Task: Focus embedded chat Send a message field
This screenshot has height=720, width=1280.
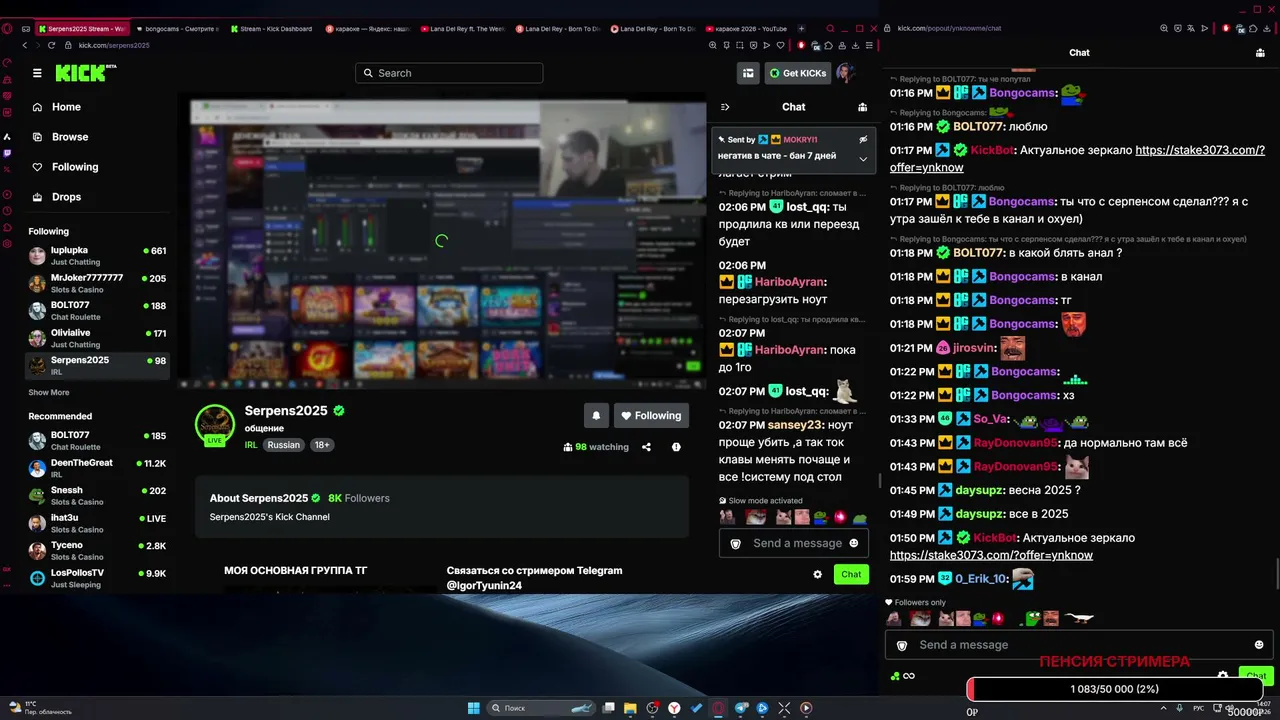Action: (x=794, y=543)
